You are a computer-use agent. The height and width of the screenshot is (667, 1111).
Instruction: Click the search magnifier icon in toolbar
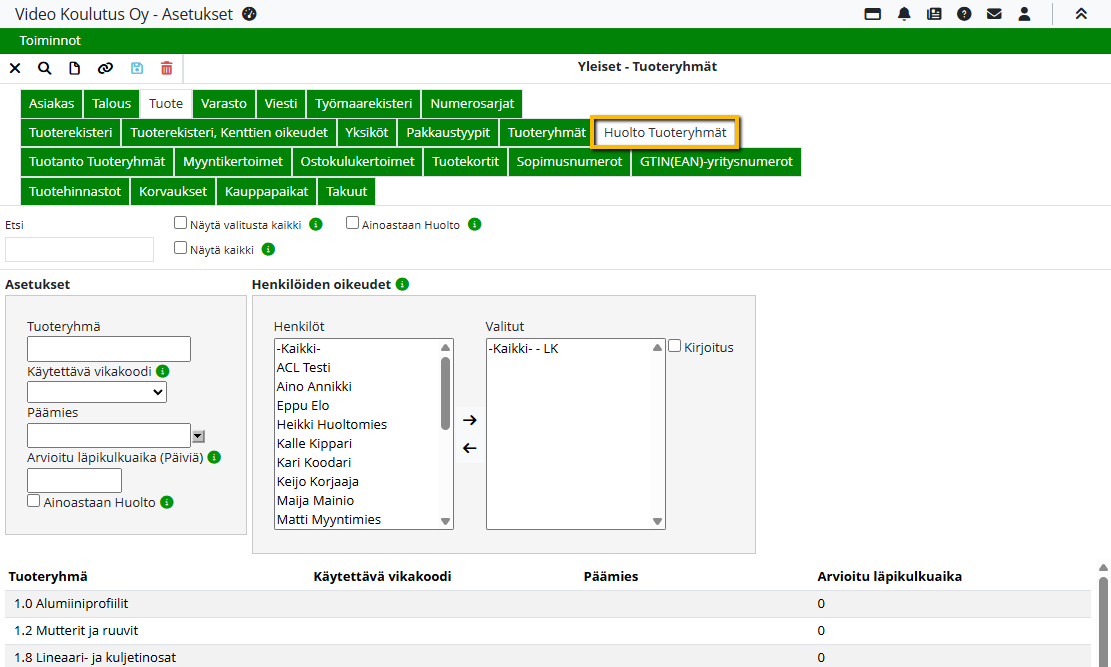pos(45,68)
